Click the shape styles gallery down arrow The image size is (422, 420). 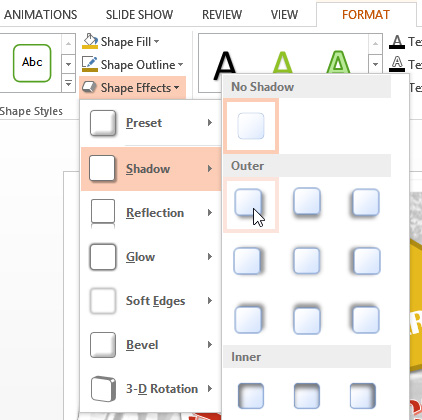pos(68,64)
